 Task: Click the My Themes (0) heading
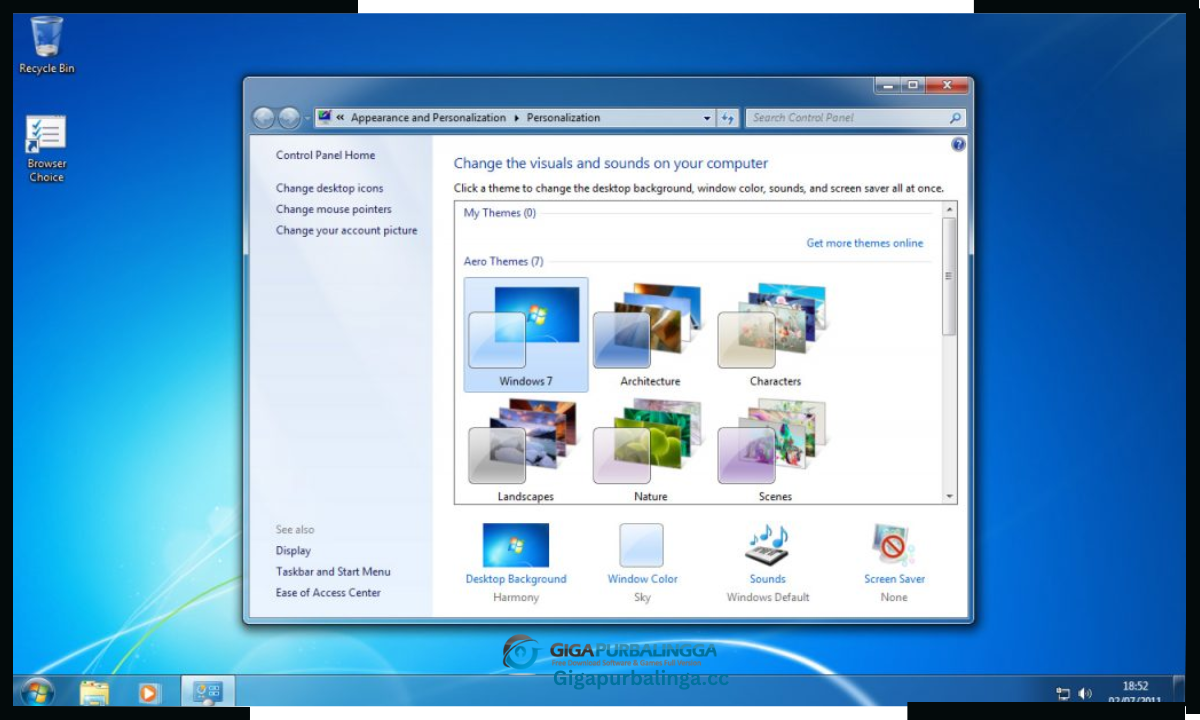pos(499,213)
